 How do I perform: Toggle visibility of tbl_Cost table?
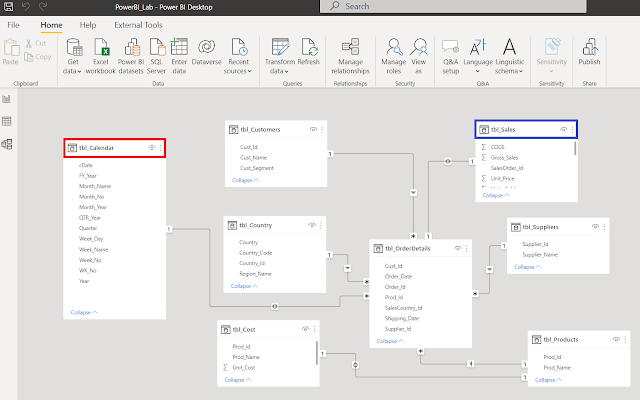coord(305,329)
